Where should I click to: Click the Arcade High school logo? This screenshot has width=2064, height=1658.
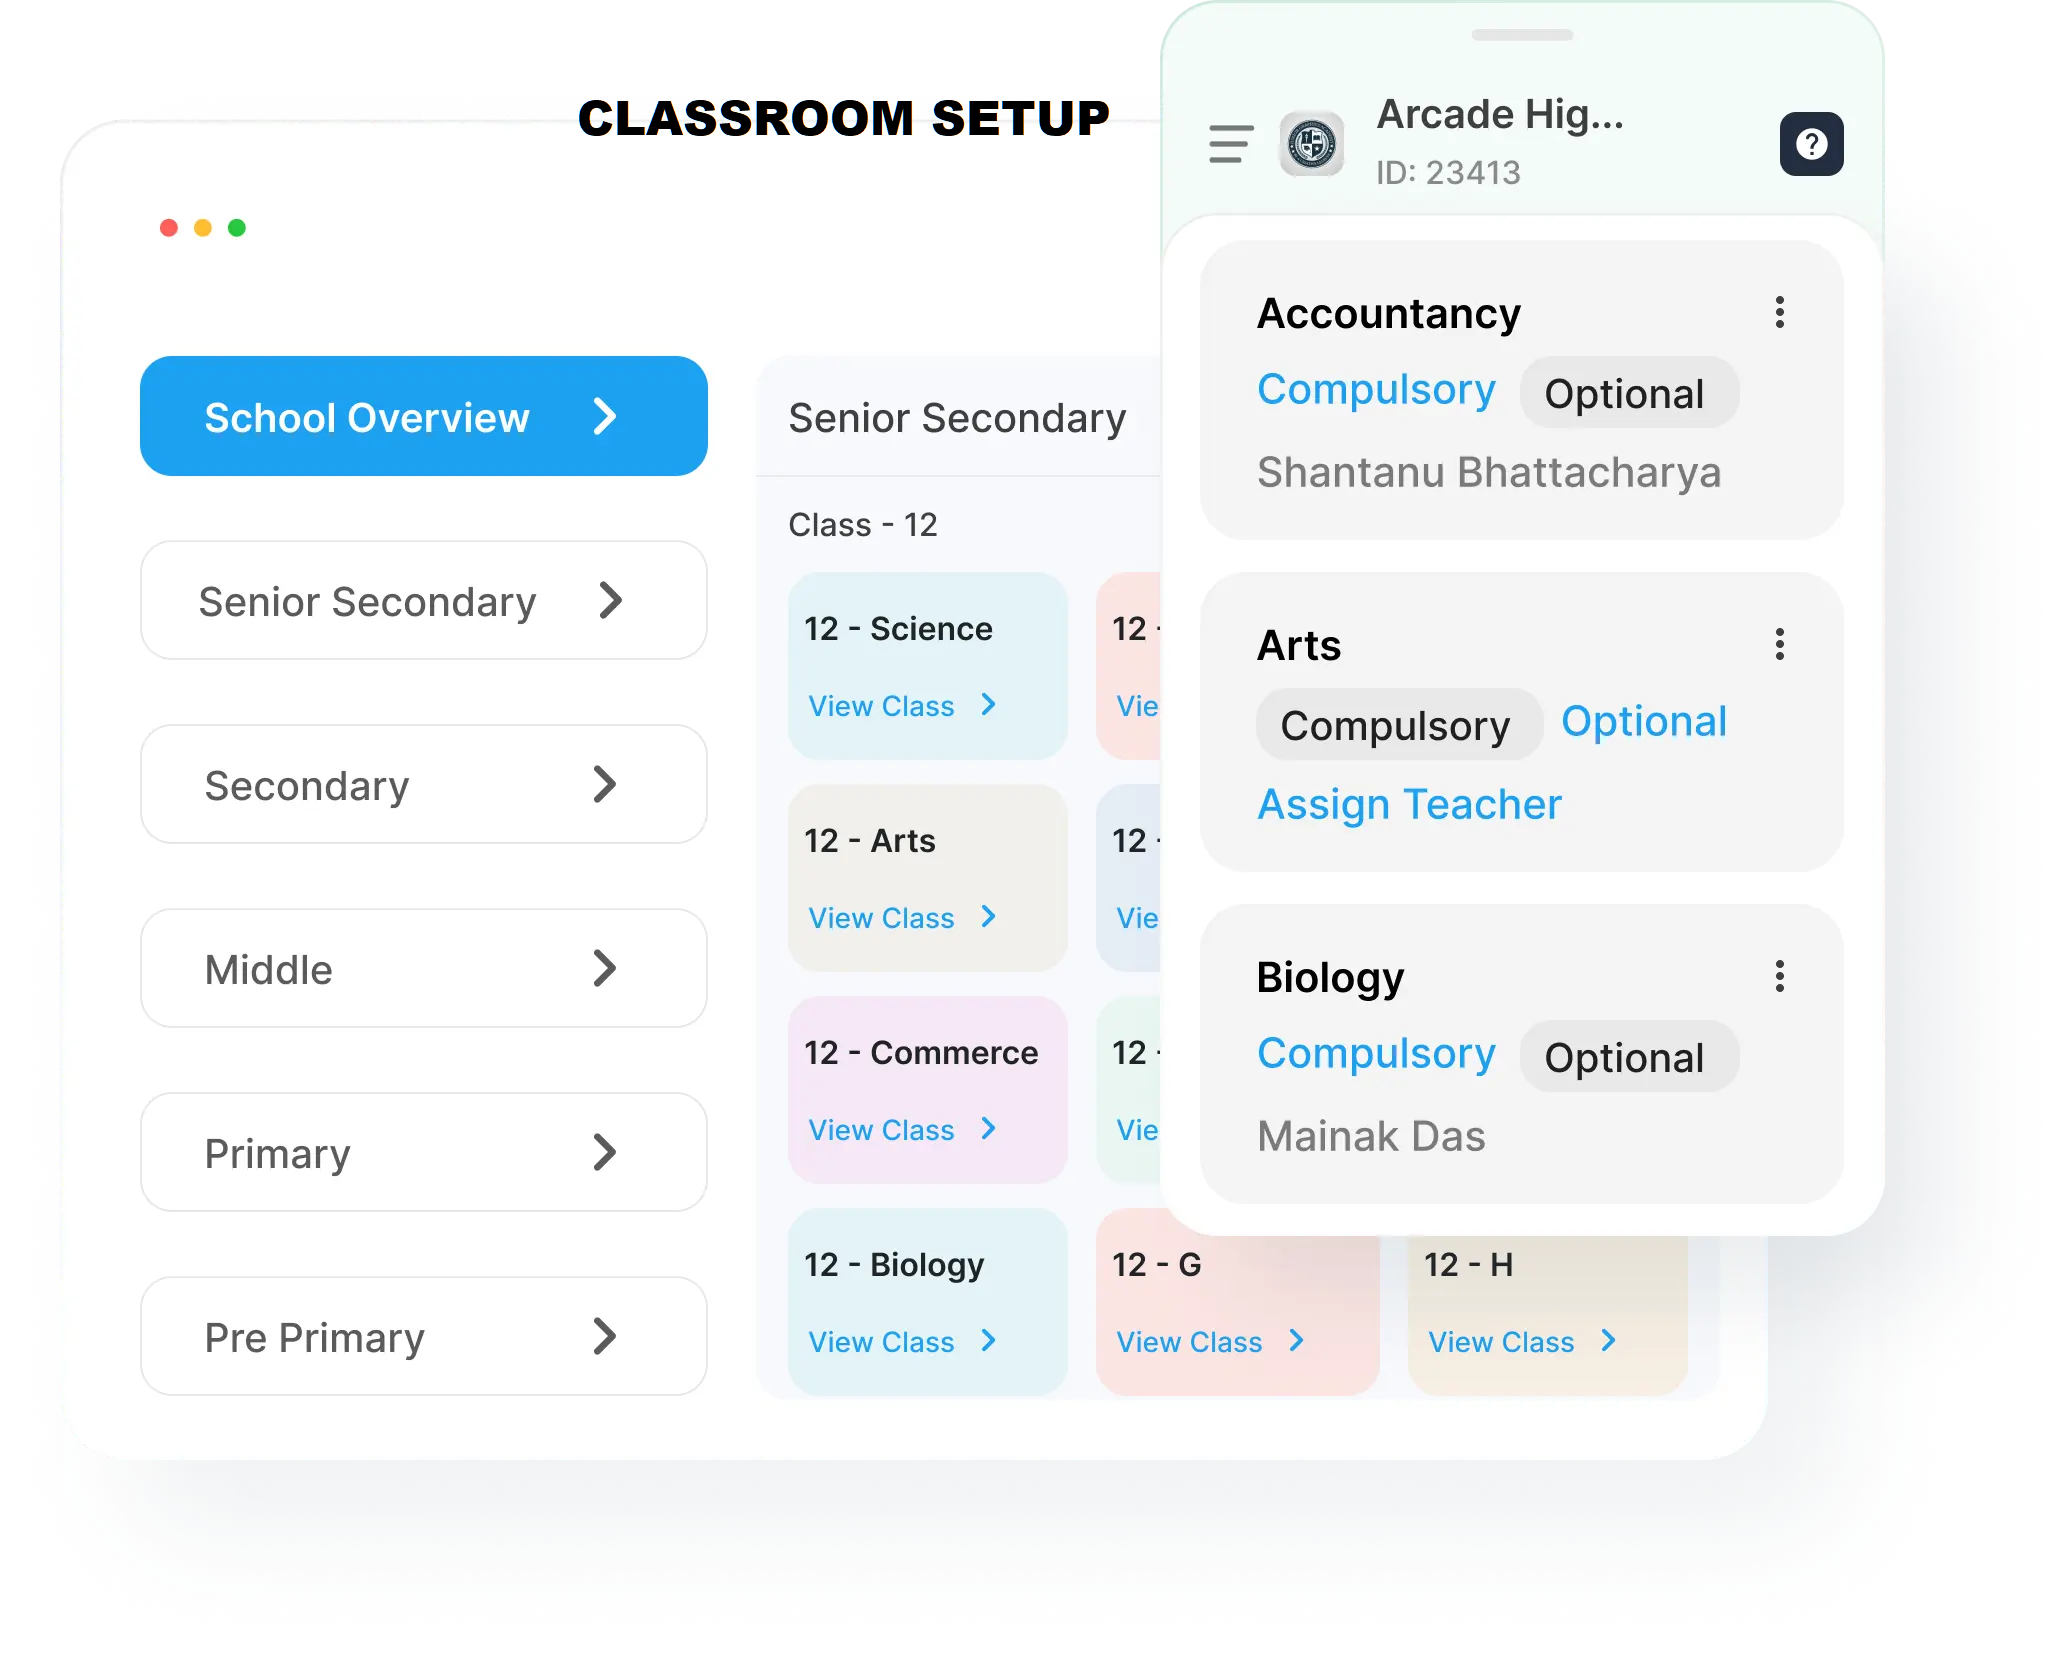pos(1312,144)
